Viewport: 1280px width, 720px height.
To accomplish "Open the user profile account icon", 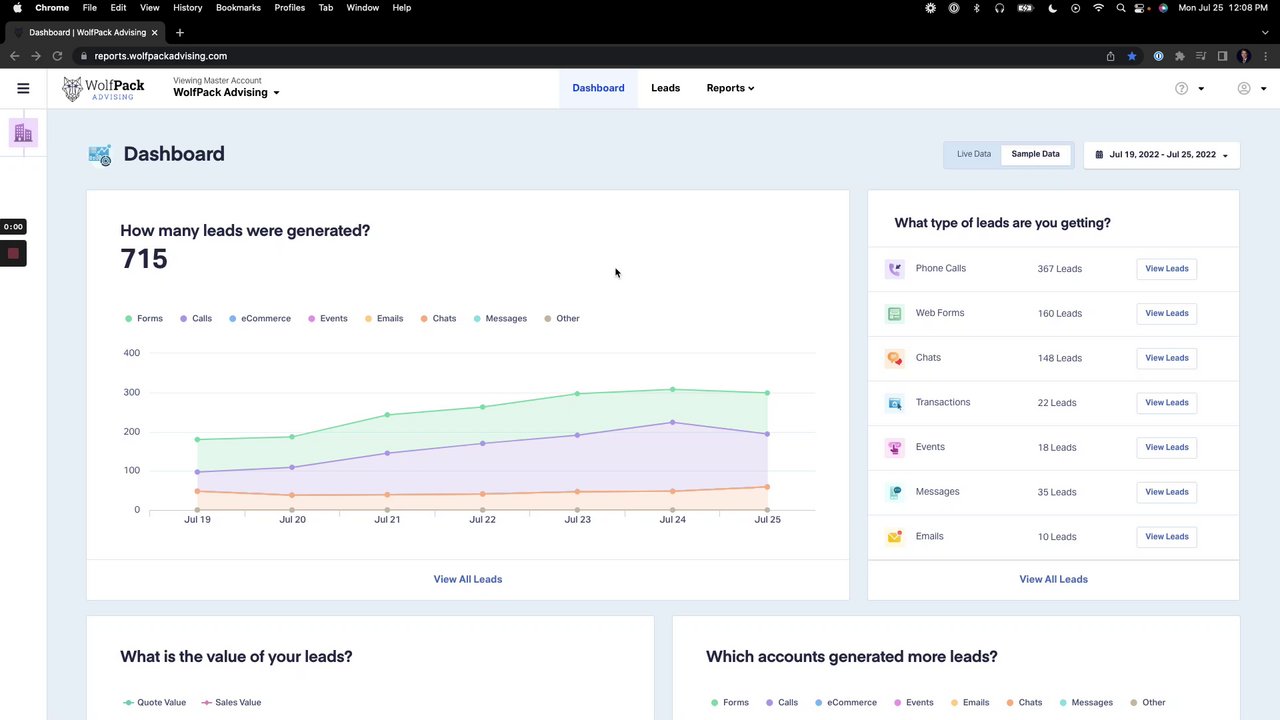I will click(1244, 88).
